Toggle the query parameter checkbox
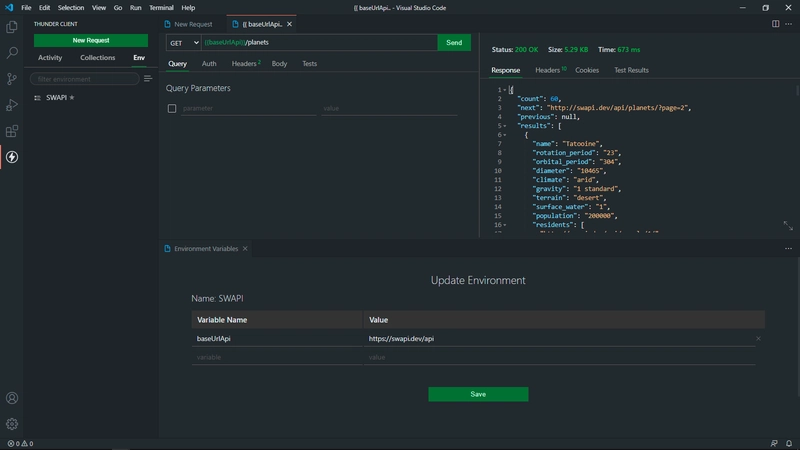This screenshot has height=450, width=800. [172, 108]
